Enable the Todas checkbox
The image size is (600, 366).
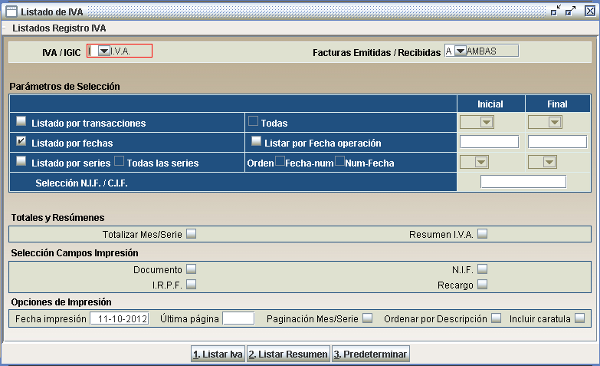pyautogui.click(x=253, y=121)
